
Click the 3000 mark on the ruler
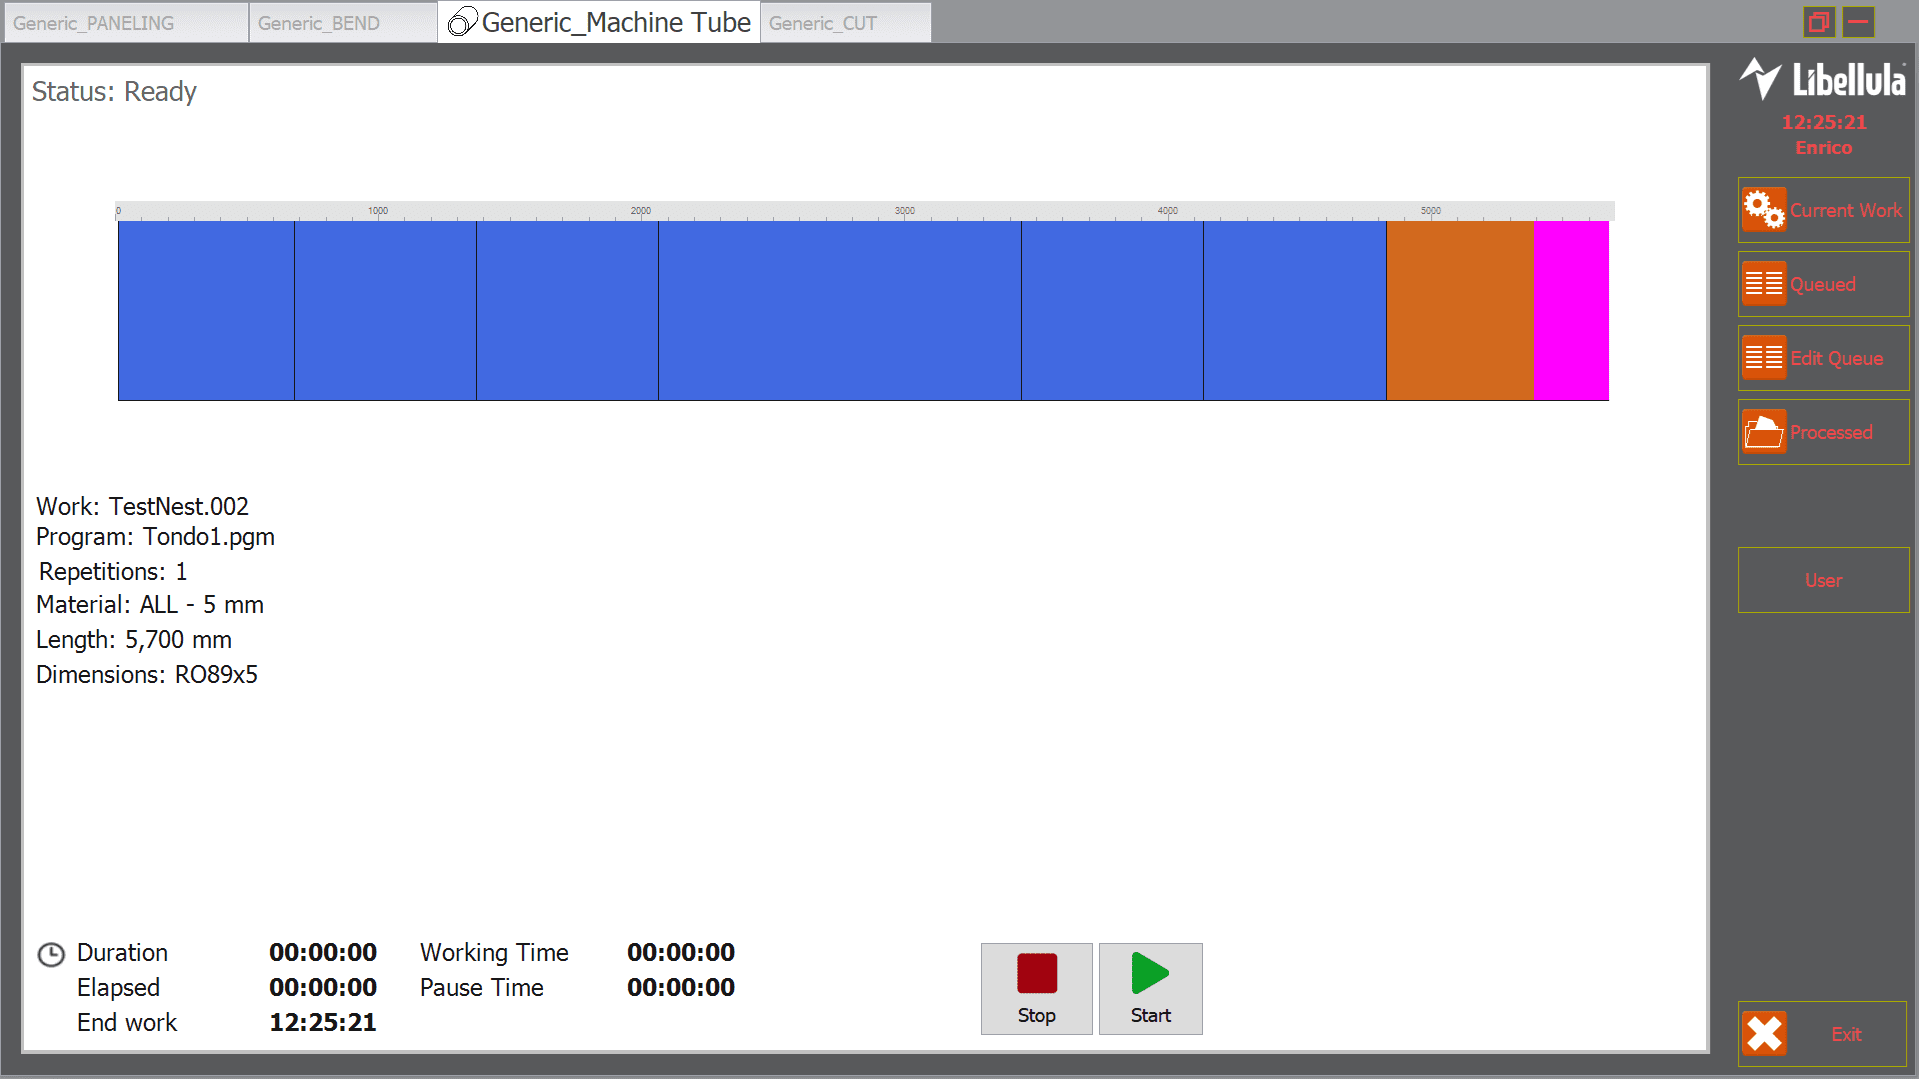tap(904, 211)
